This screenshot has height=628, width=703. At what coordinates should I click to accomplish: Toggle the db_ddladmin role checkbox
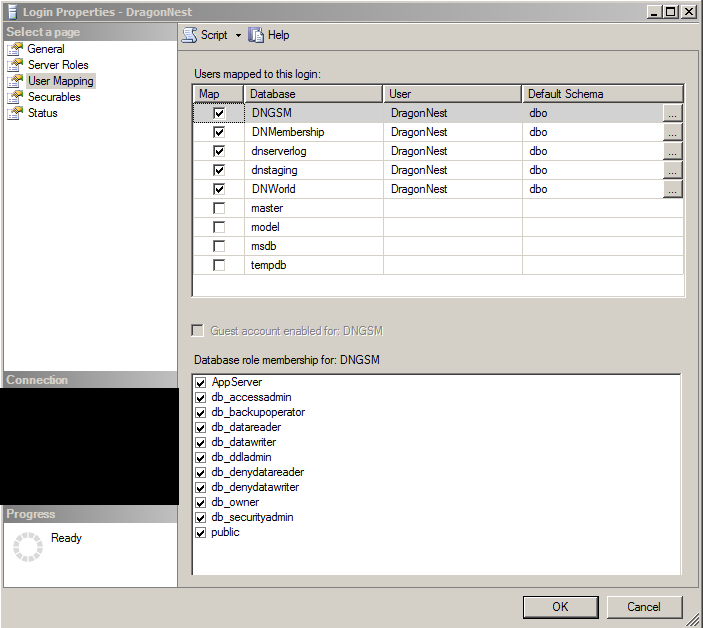[200, 458]
